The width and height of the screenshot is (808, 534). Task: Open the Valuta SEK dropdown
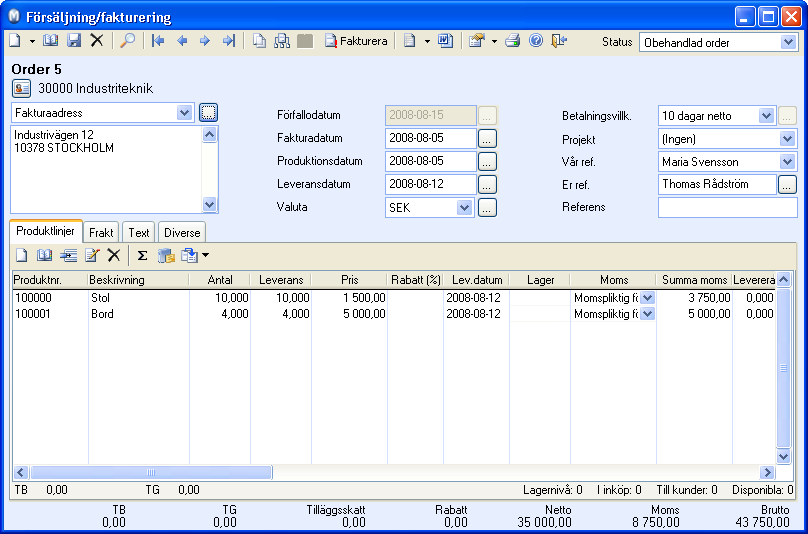[464, 208]
